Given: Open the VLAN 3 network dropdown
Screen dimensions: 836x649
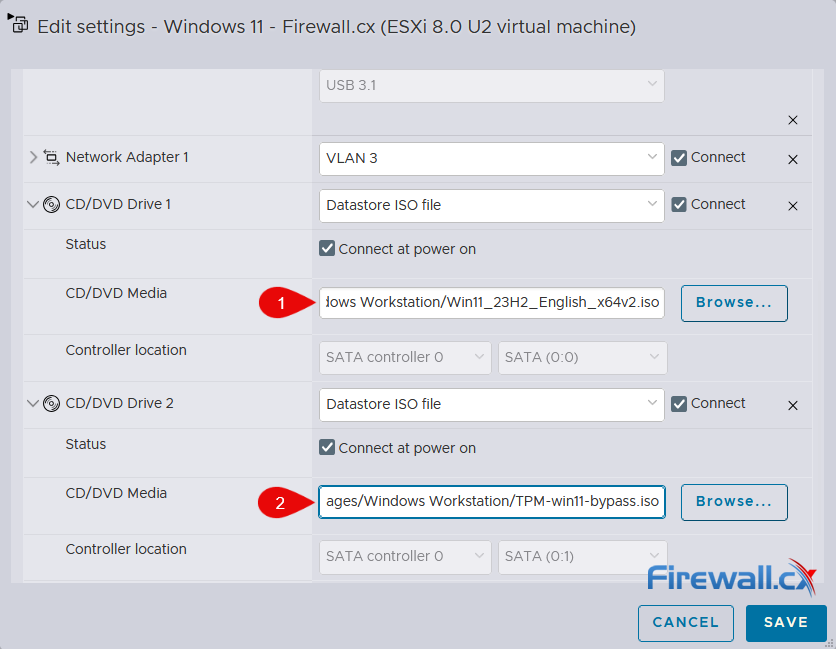Looking at the screenshot, I should tap(492, 158).
